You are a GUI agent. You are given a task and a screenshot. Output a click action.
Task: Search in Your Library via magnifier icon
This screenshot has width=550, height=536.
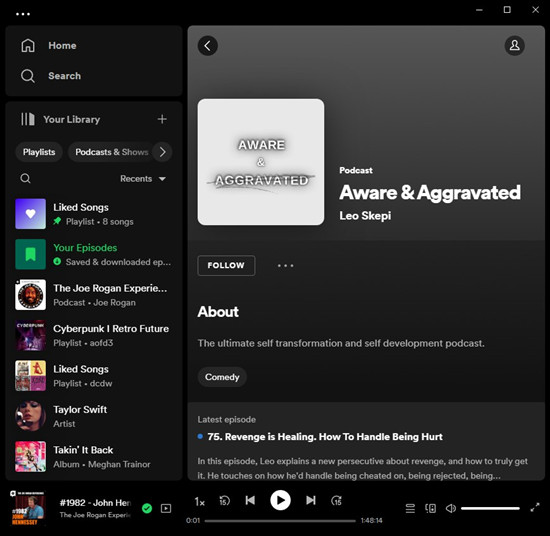25,179
